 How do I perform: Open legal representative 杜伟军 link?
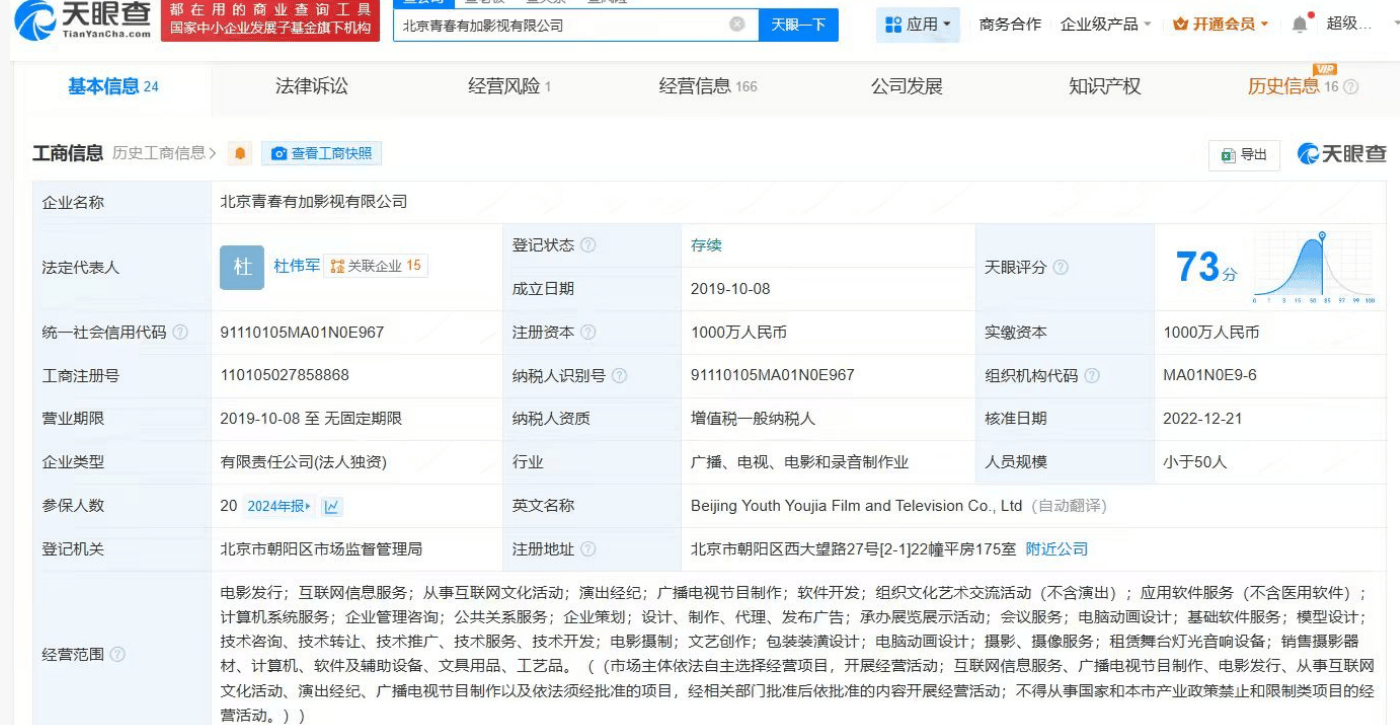(x=297, y=266)
